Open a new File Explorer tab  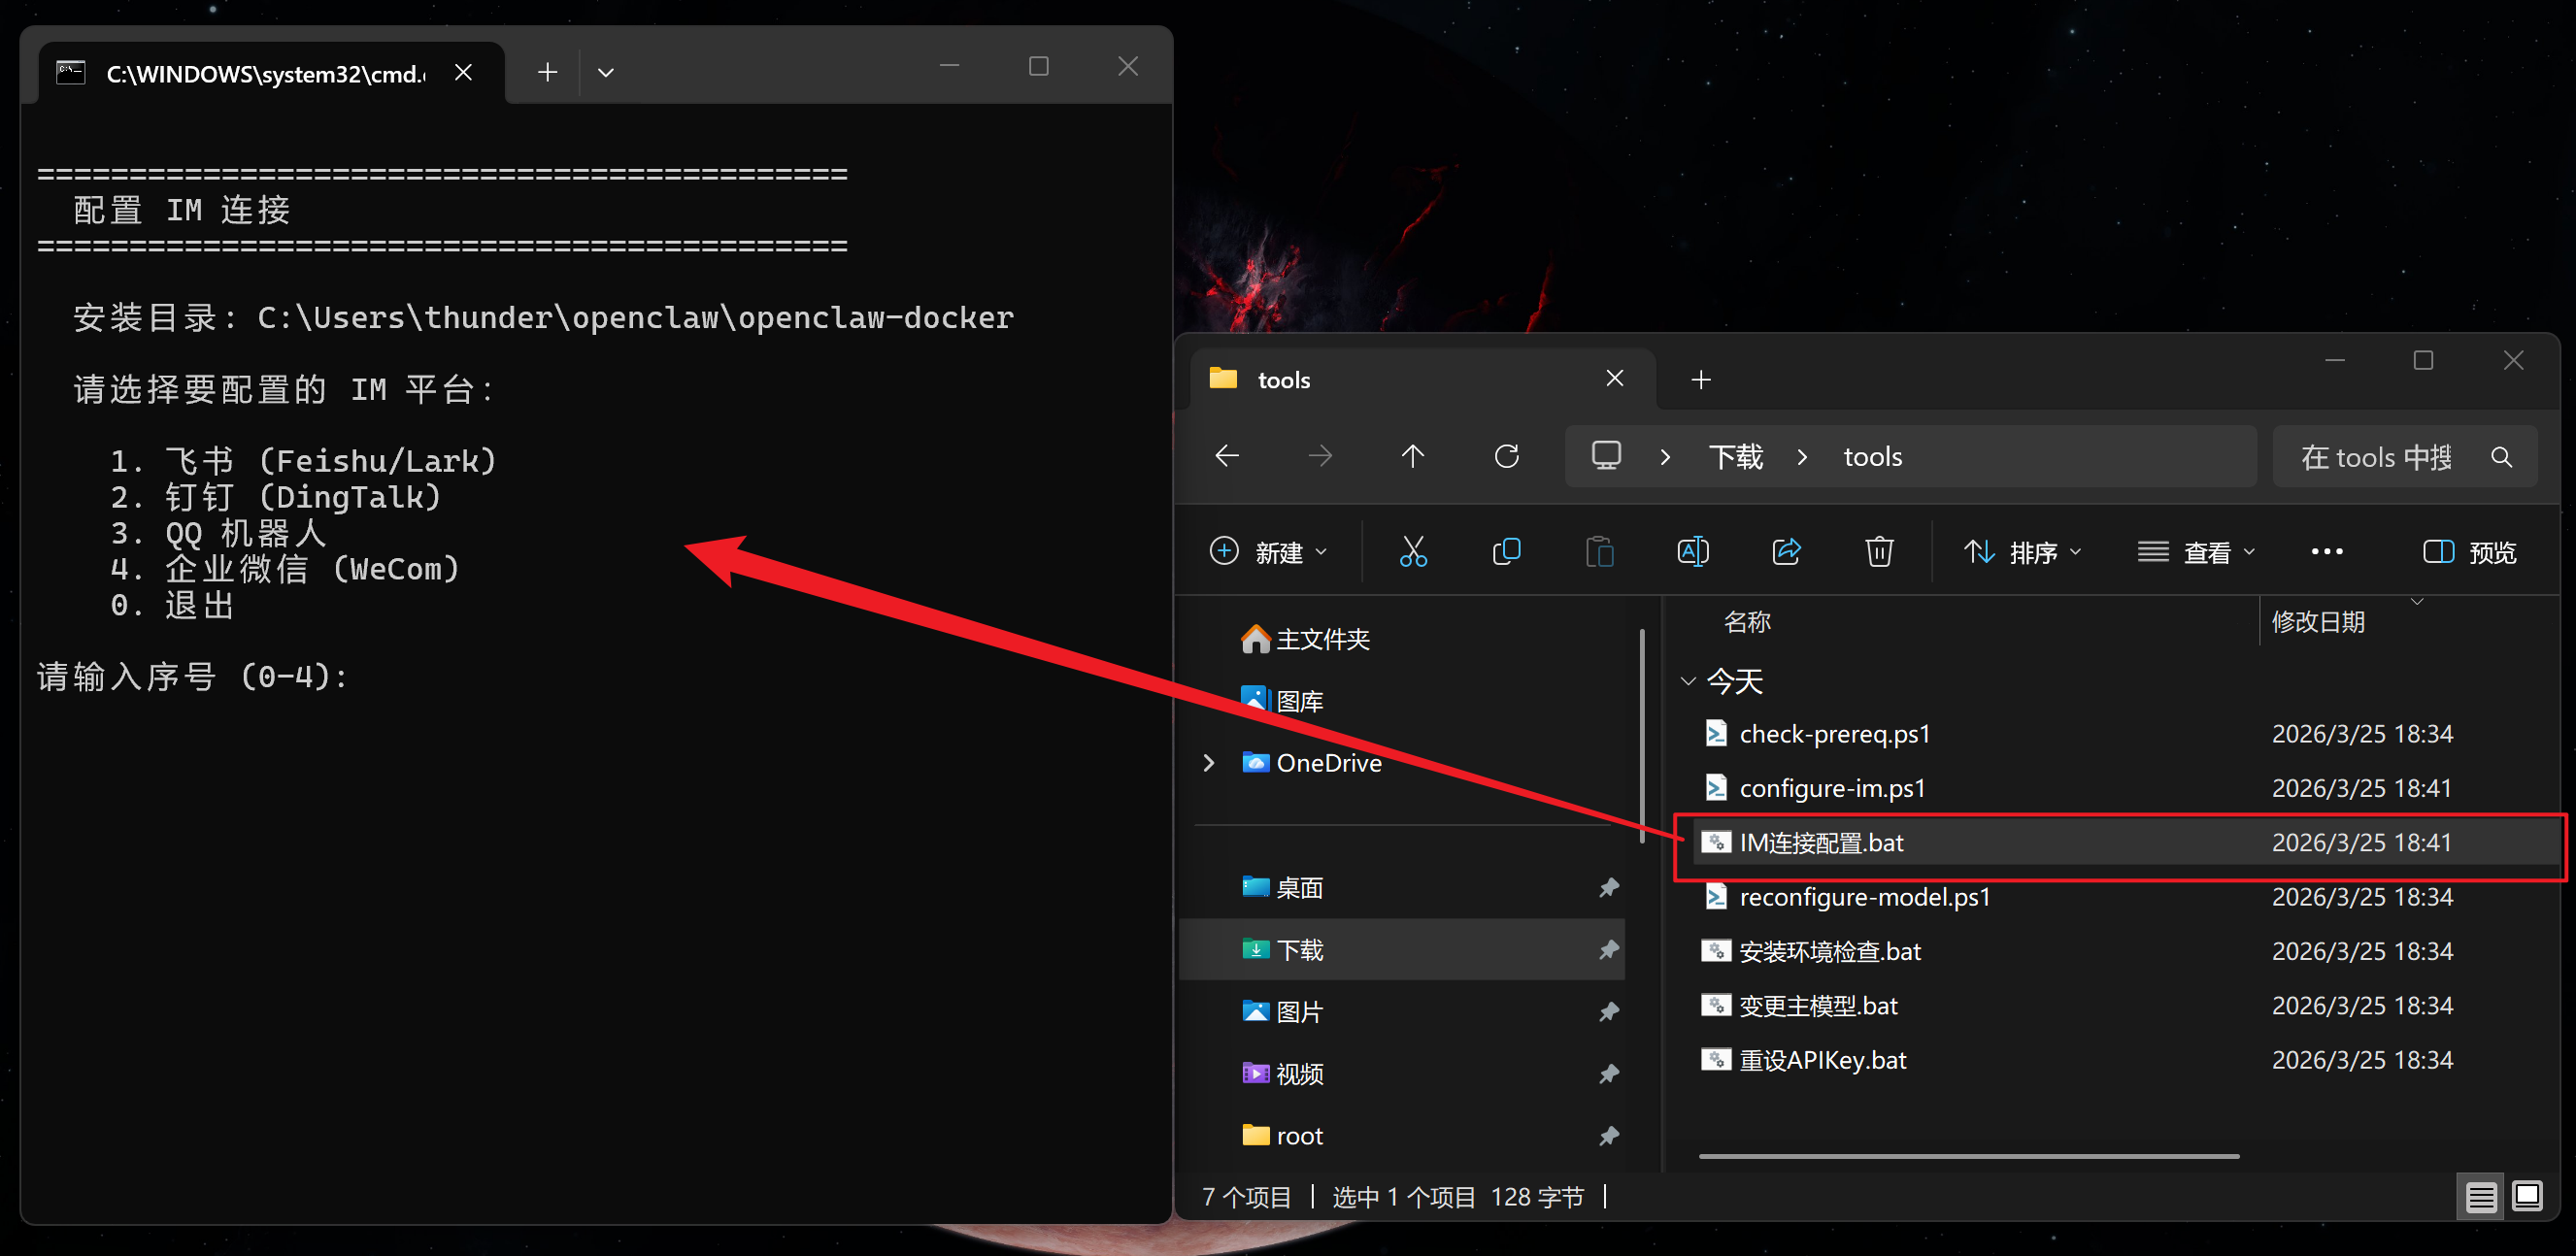click(1700, 379)
